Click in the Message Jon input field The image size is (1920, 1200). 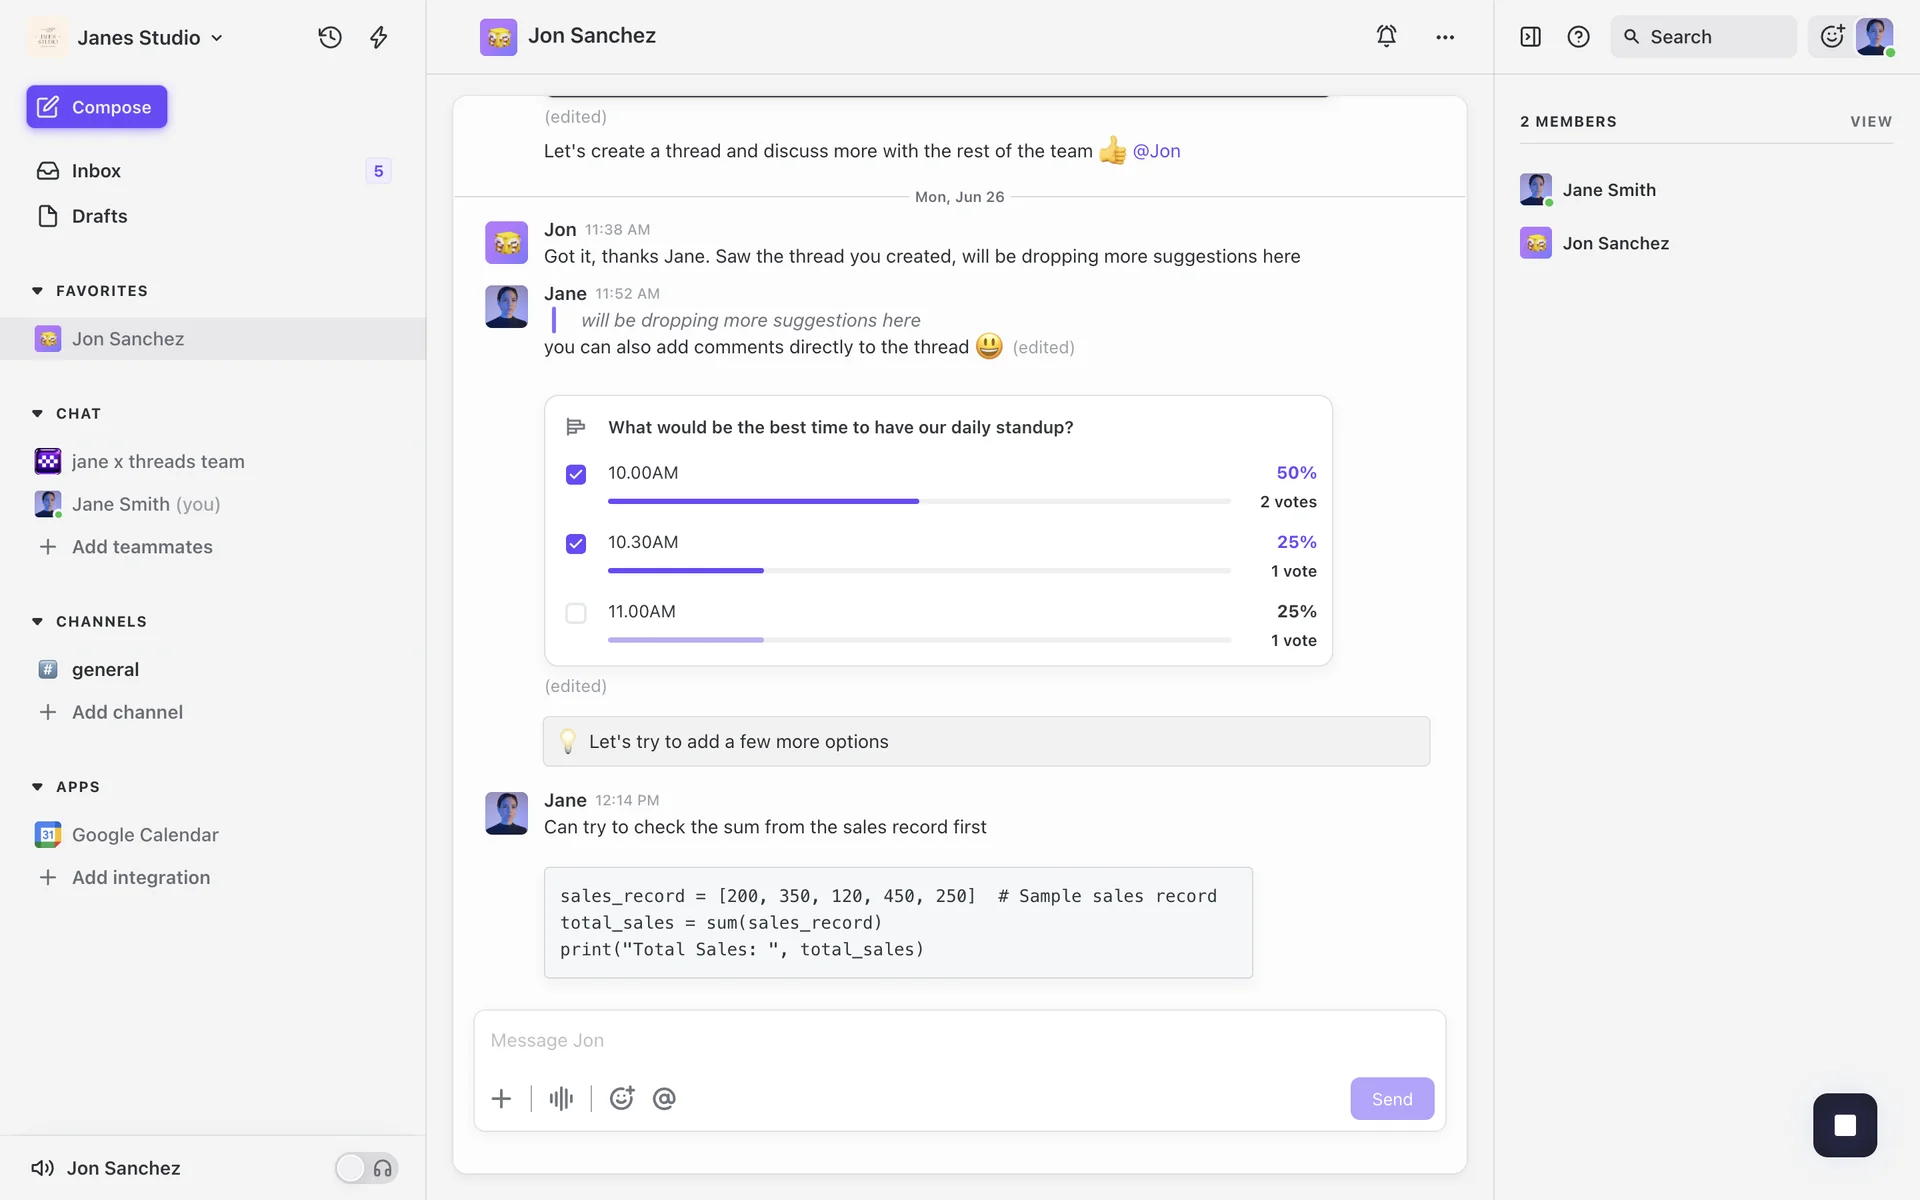(958, 1040)
